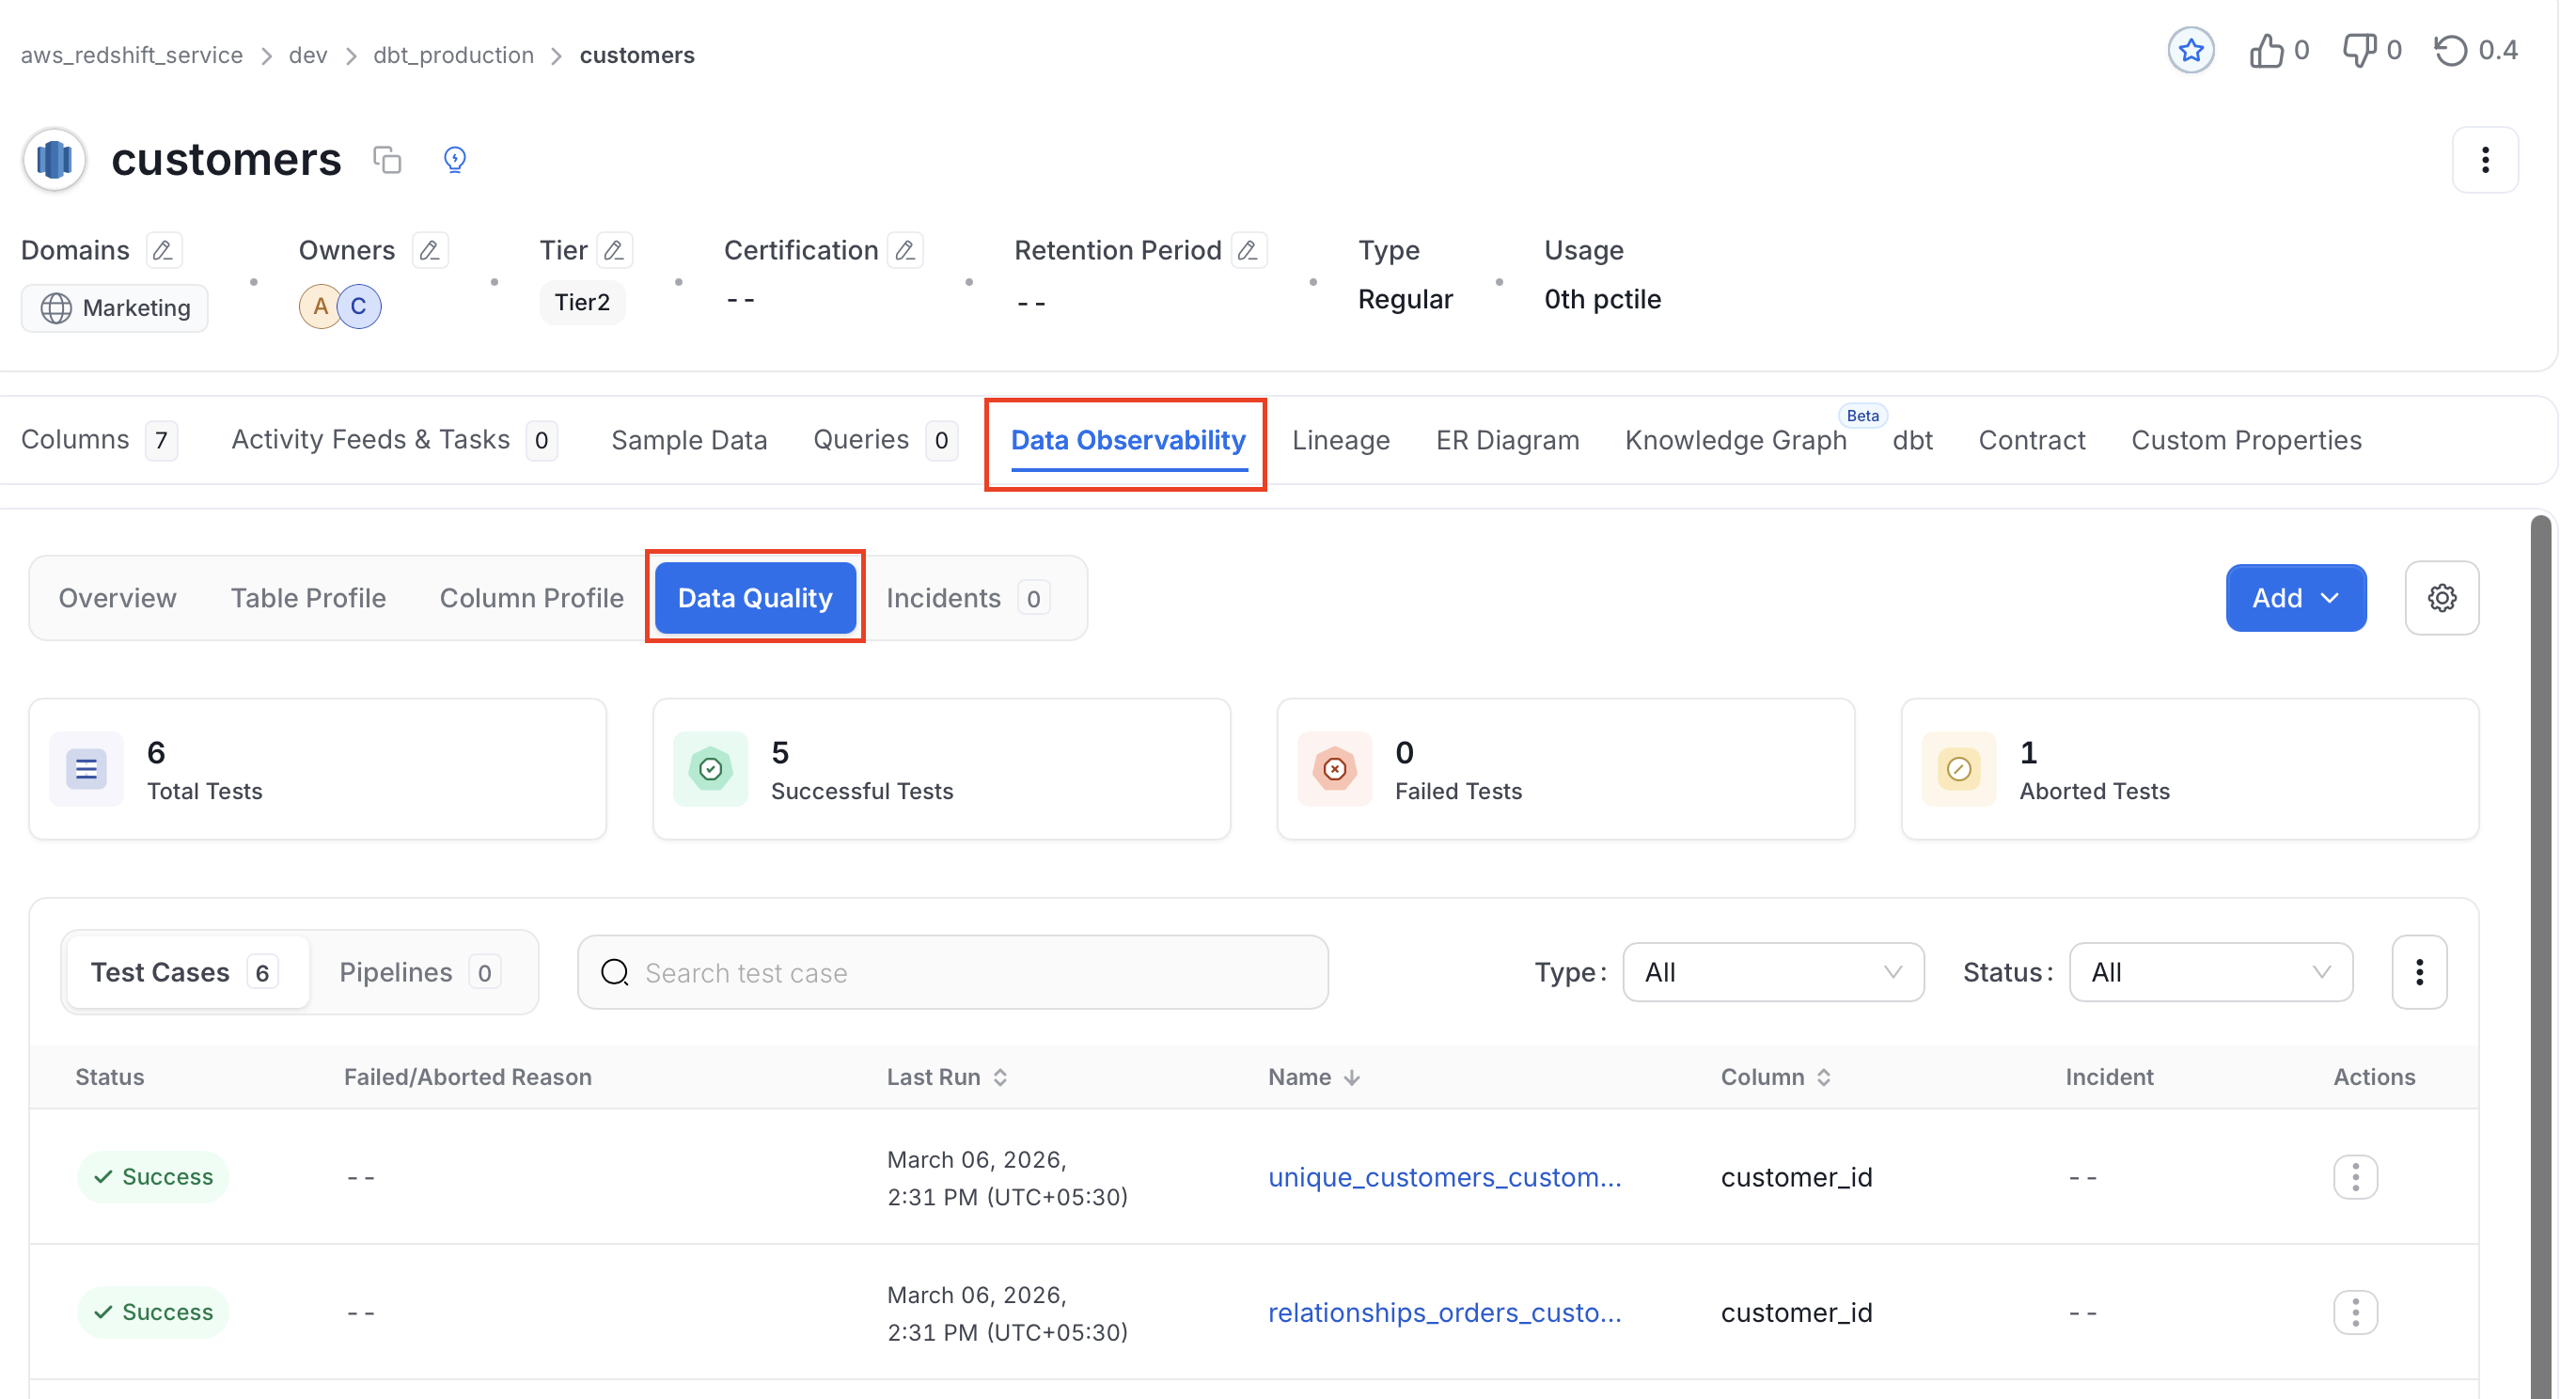Sort by Last Run column
The height and width of the screenshot is (1399, 2576).
pyautogui.click(x=999, y=1077)
